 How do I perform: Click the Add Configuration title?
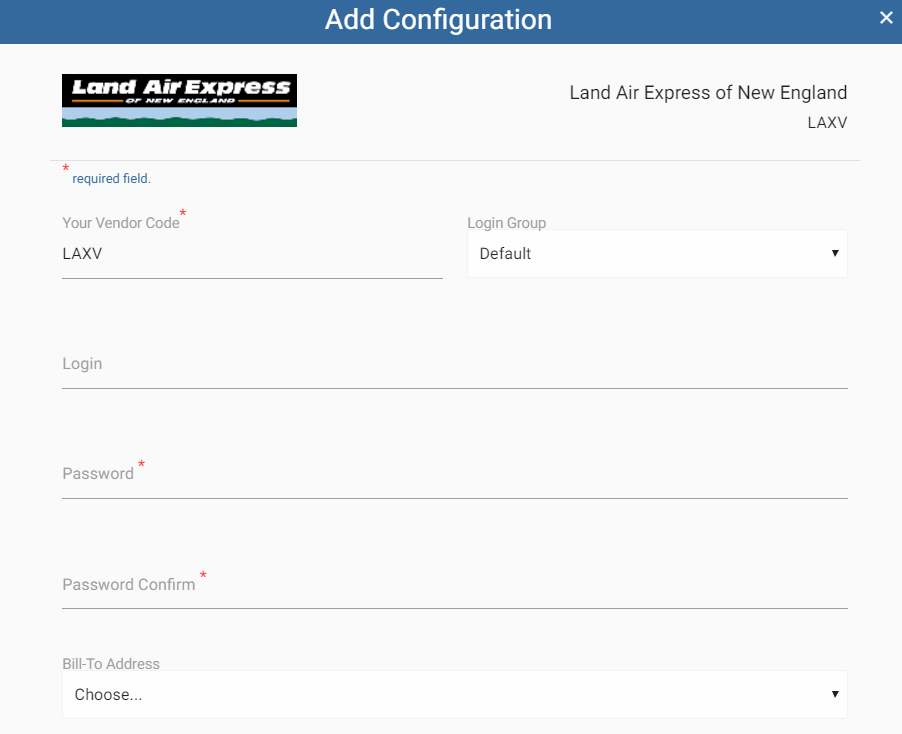click(438, 20)
